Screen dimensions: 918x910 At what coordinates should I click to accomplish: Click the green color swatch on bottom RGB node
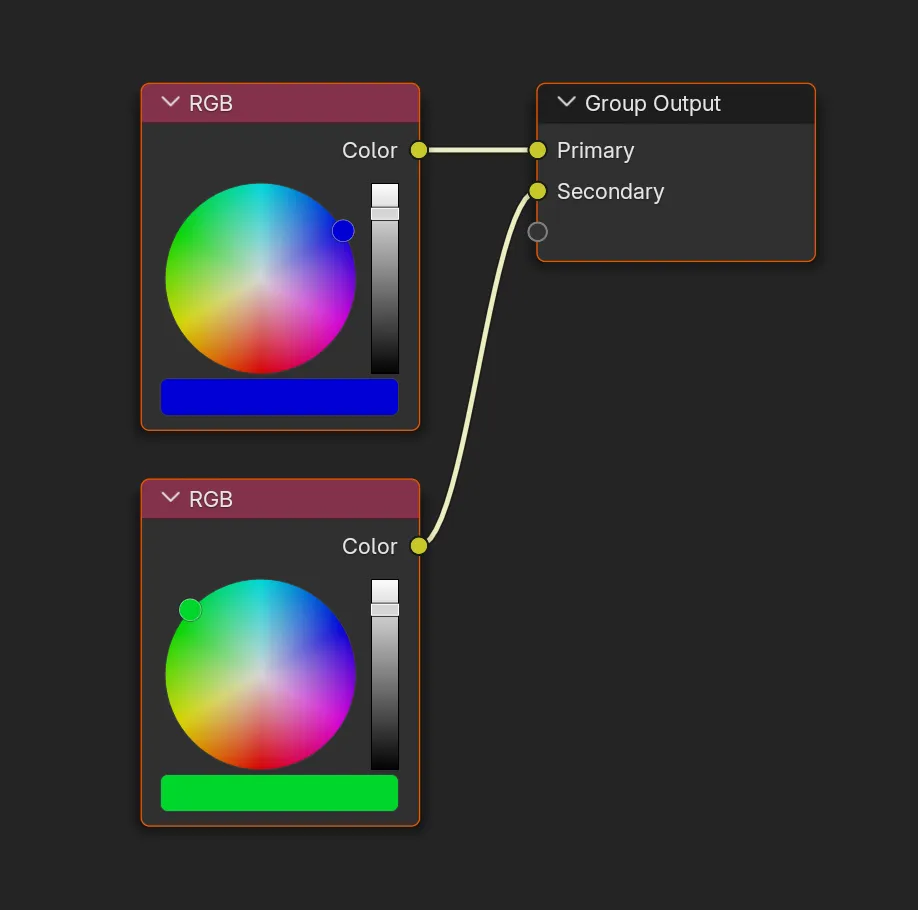pos(279,792)
